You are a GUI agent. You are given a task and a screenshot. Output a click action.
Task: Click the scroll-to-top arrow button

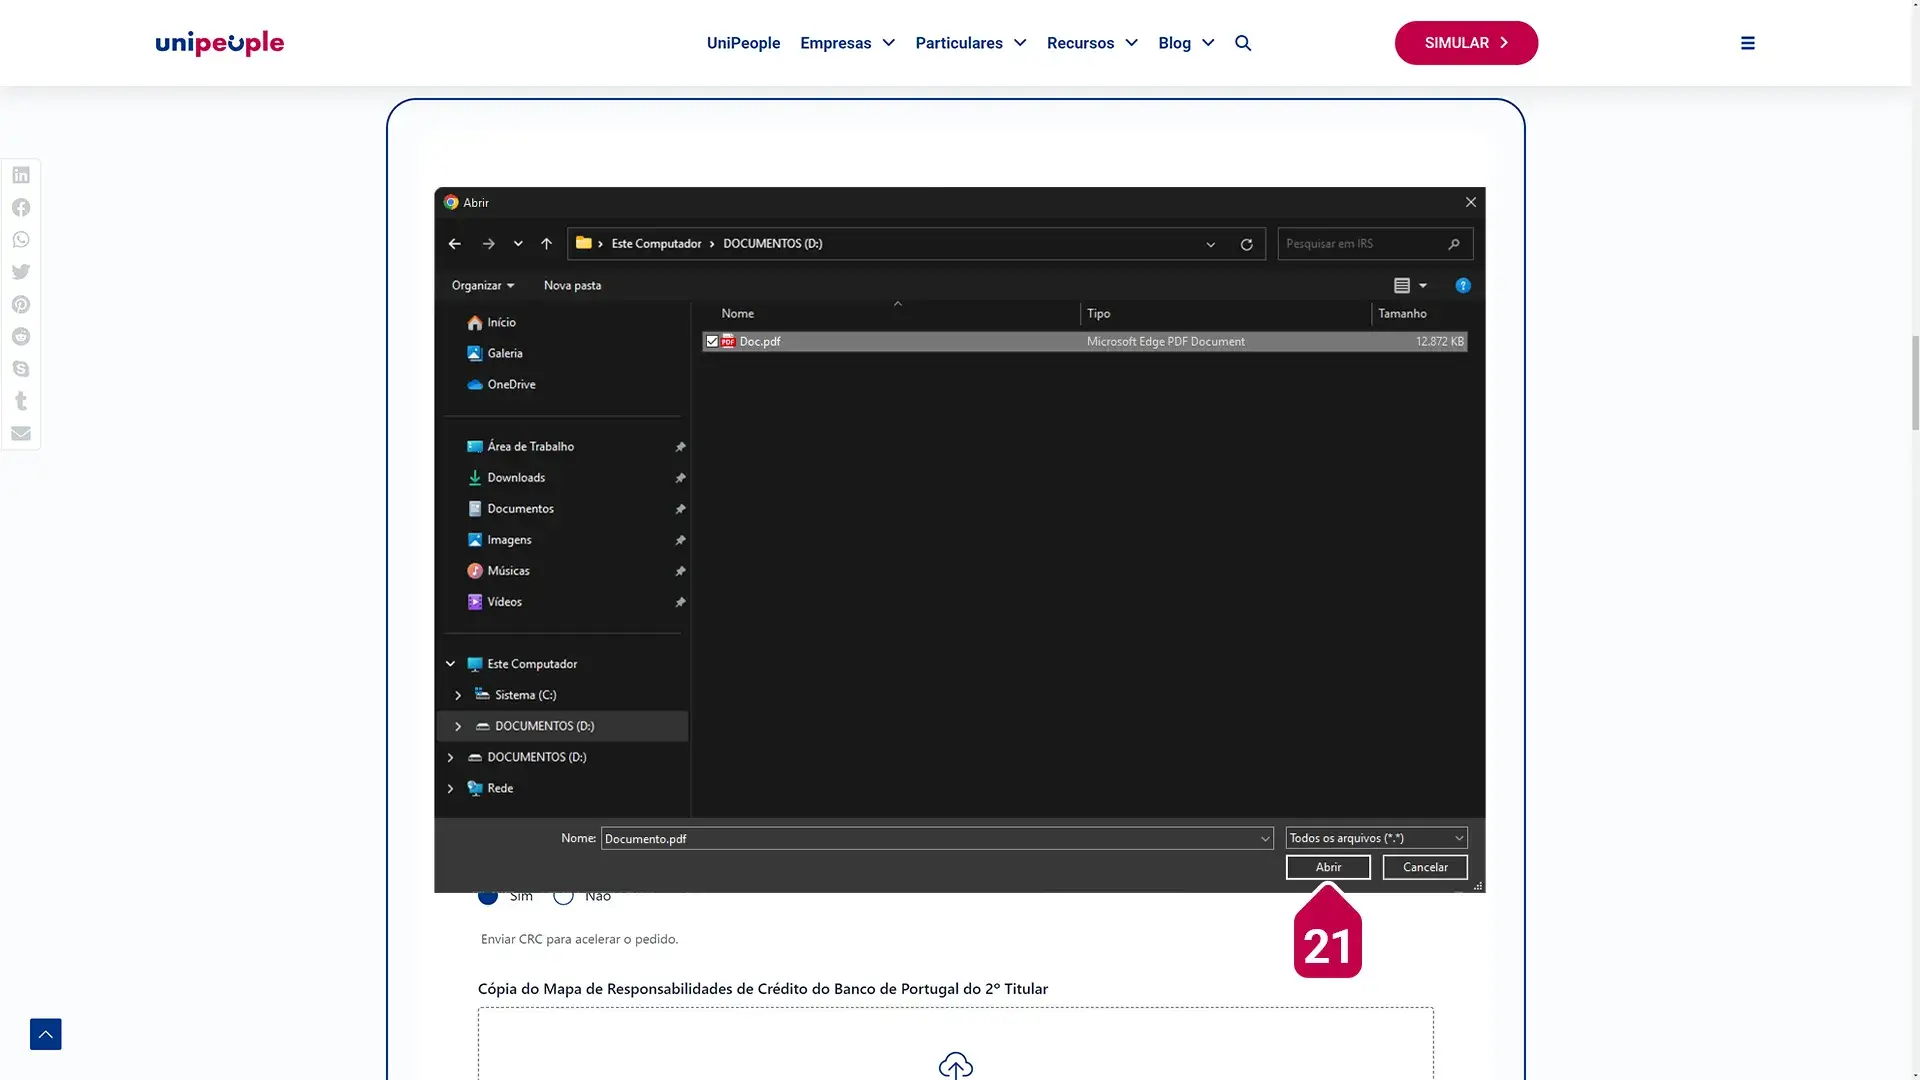[46, 1034]
